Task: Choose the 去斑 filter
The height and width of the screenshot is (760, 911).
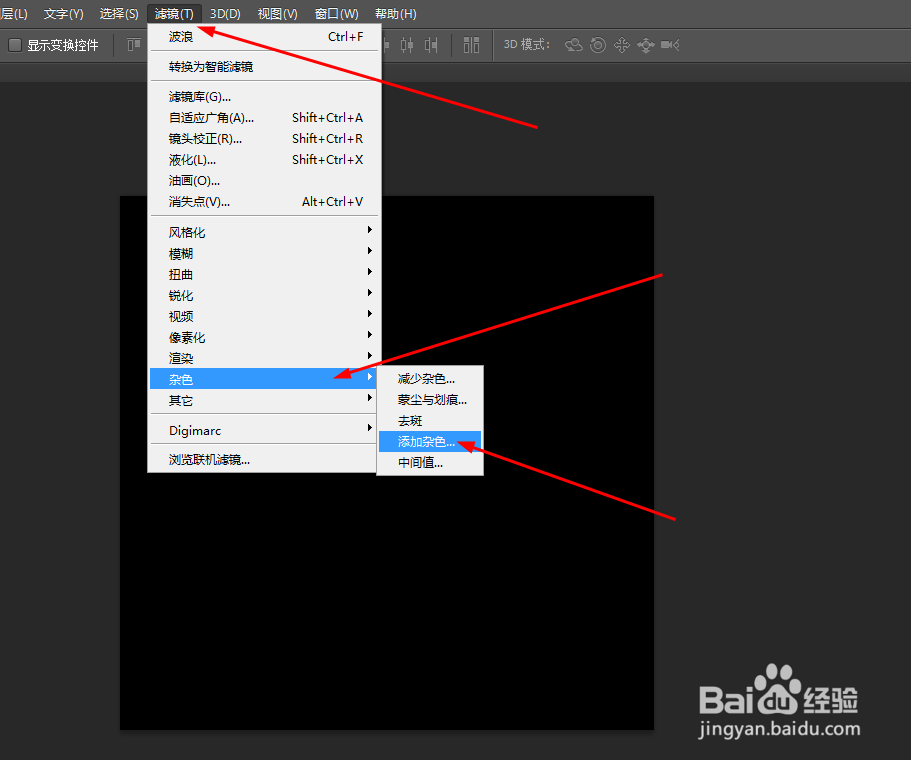Action: tap(430, 421)
